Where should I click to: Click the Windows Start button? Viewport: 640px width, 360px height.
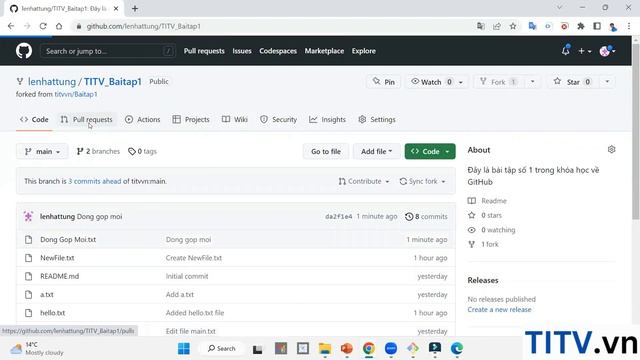(x=184, y=349)
